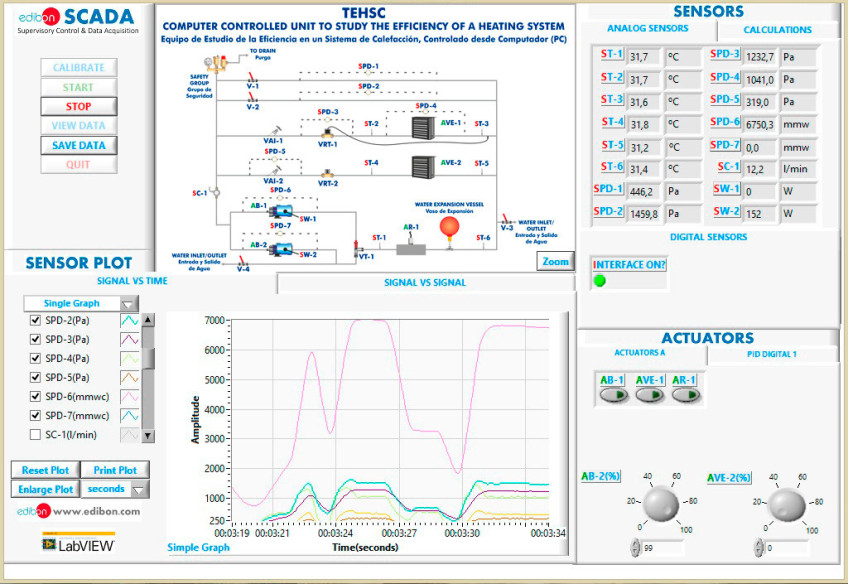Open the SIGNAL VS SIGNAL tab
The height and width of the screenshot is (584, 848).
click(x=425, y=283)
